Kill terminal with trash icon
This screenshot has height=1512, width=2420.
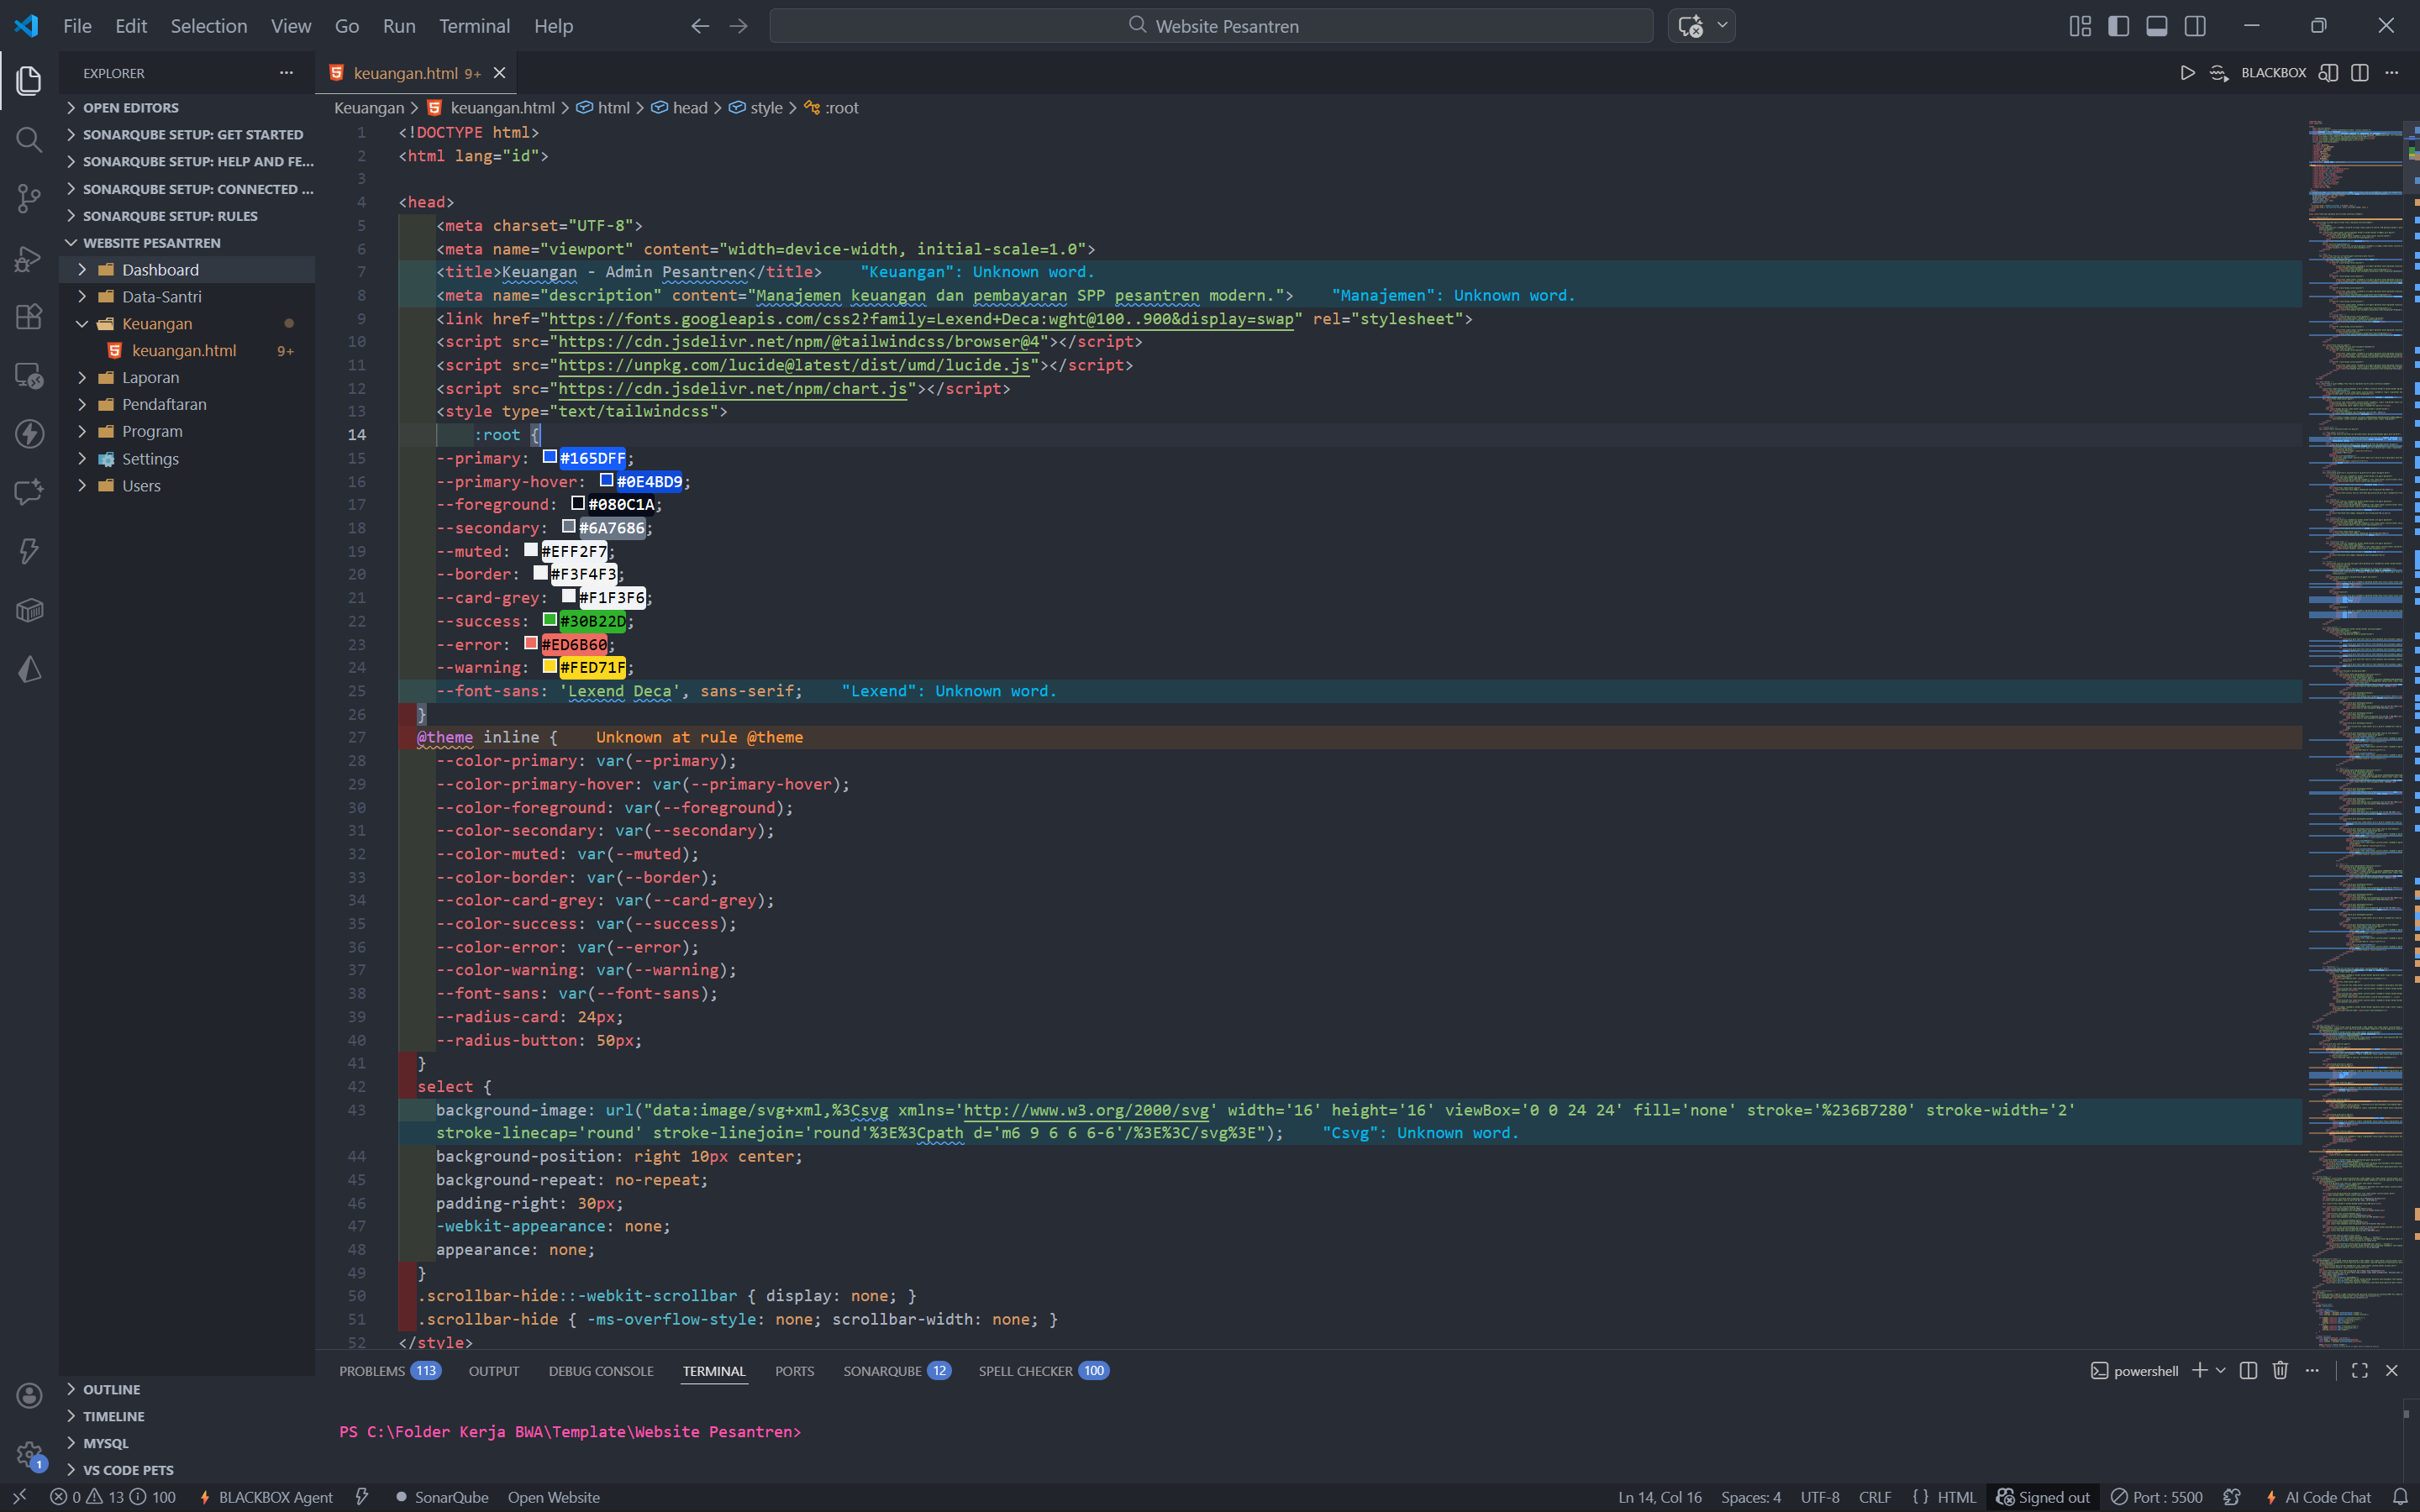coord(2280,1370)
